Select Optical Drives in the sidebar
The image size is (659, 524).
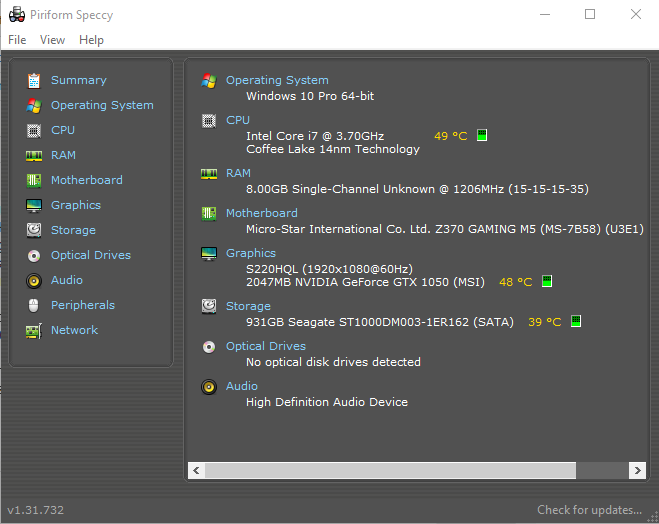coord(91,255)
